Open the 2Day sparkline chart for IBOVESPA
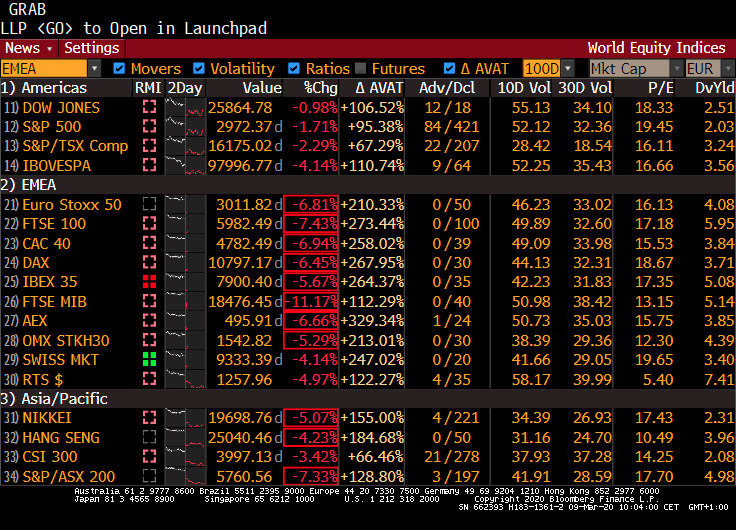This screenshot has width=736, height=530. (185, 165)
